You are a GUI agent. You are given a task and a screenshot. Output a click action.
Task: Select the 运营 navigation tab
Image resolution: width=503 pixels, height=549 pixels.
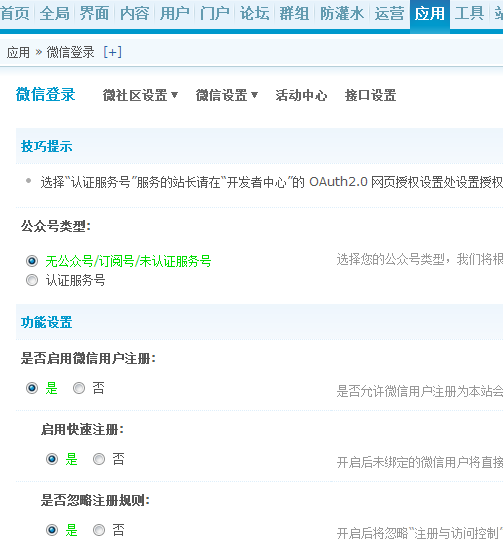point(390,14)
